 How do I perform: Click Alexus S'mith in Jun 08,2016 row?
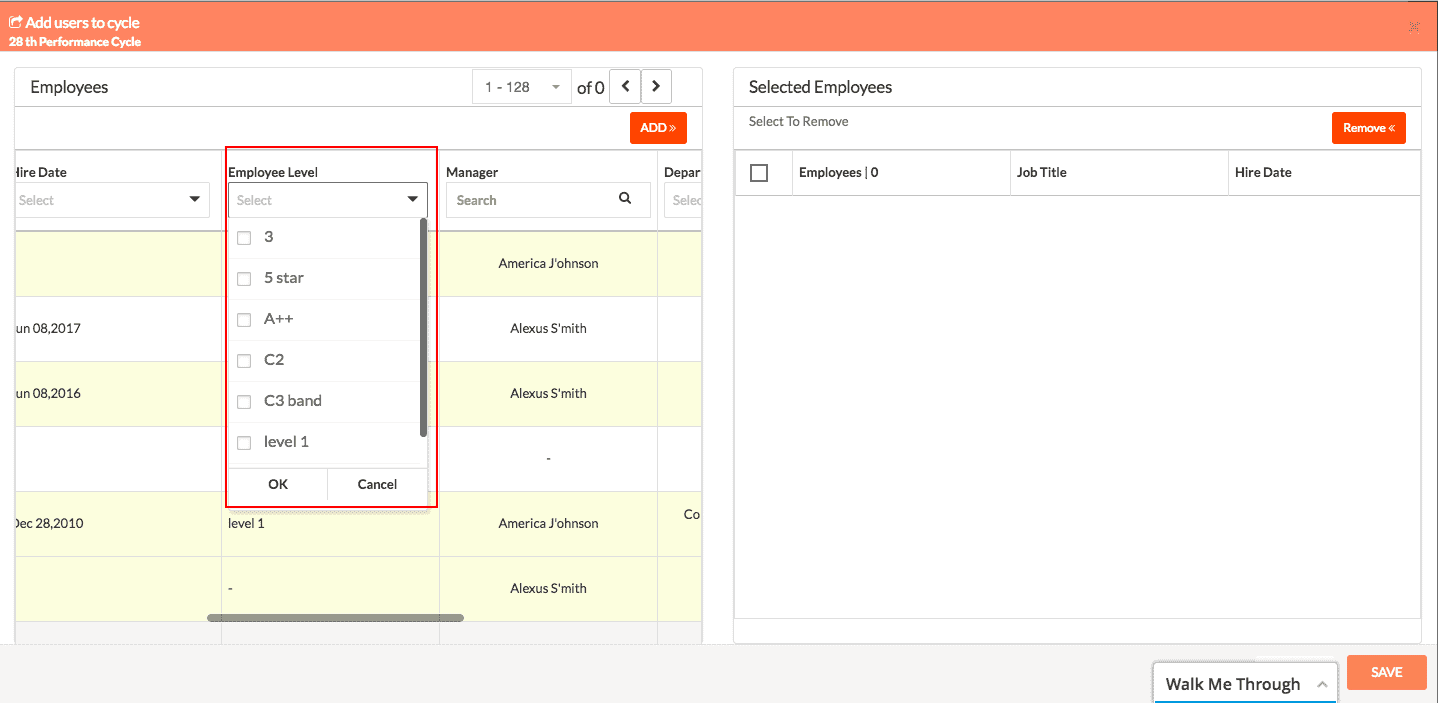coord(548,393)
